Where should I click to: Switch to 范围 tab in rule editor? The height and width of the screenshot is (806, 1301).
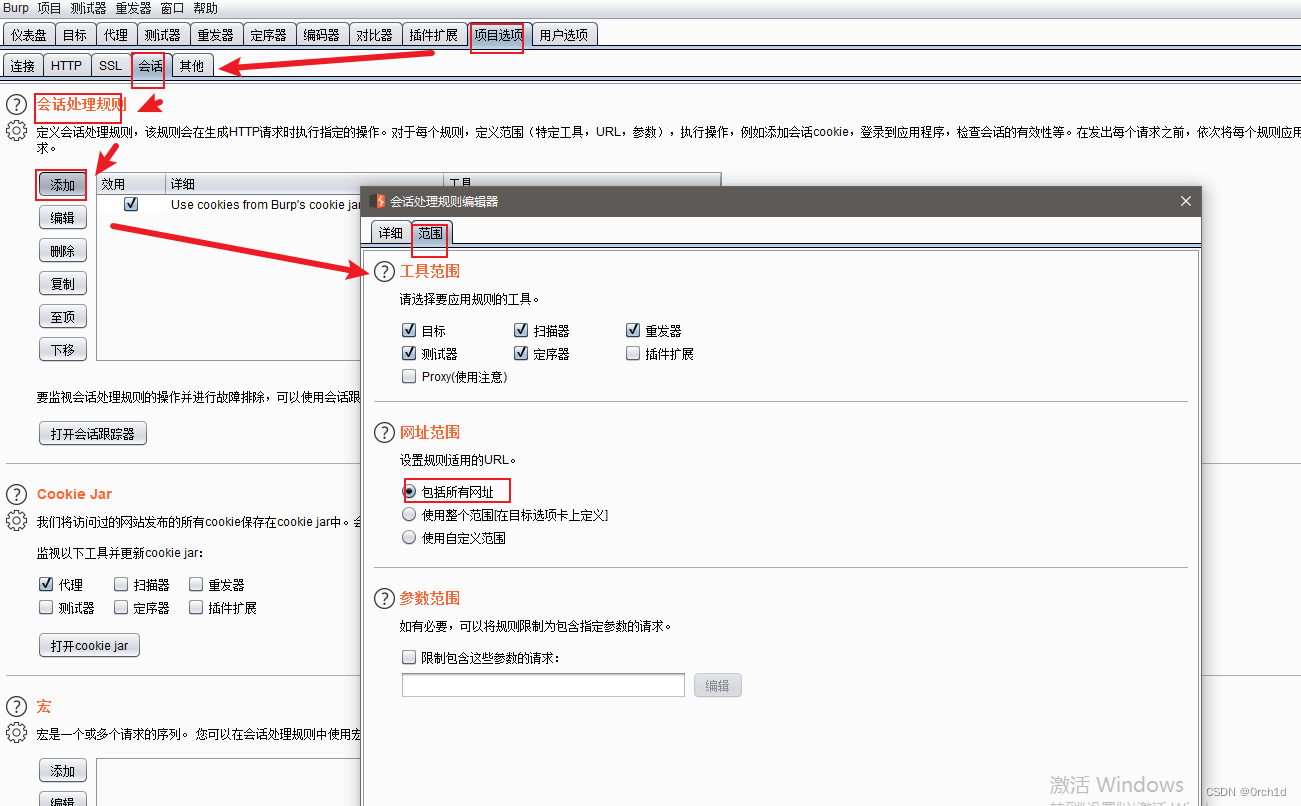click(x=430, y=233)
